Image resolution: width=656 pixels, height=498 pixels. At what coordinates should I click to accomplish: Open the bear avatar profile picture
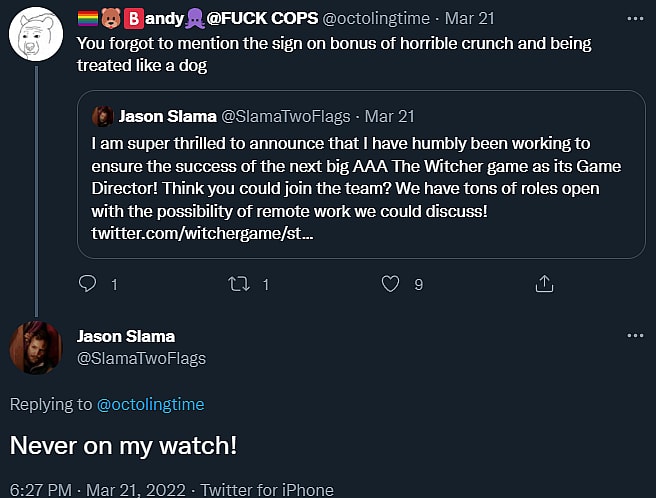click(37, 36)
